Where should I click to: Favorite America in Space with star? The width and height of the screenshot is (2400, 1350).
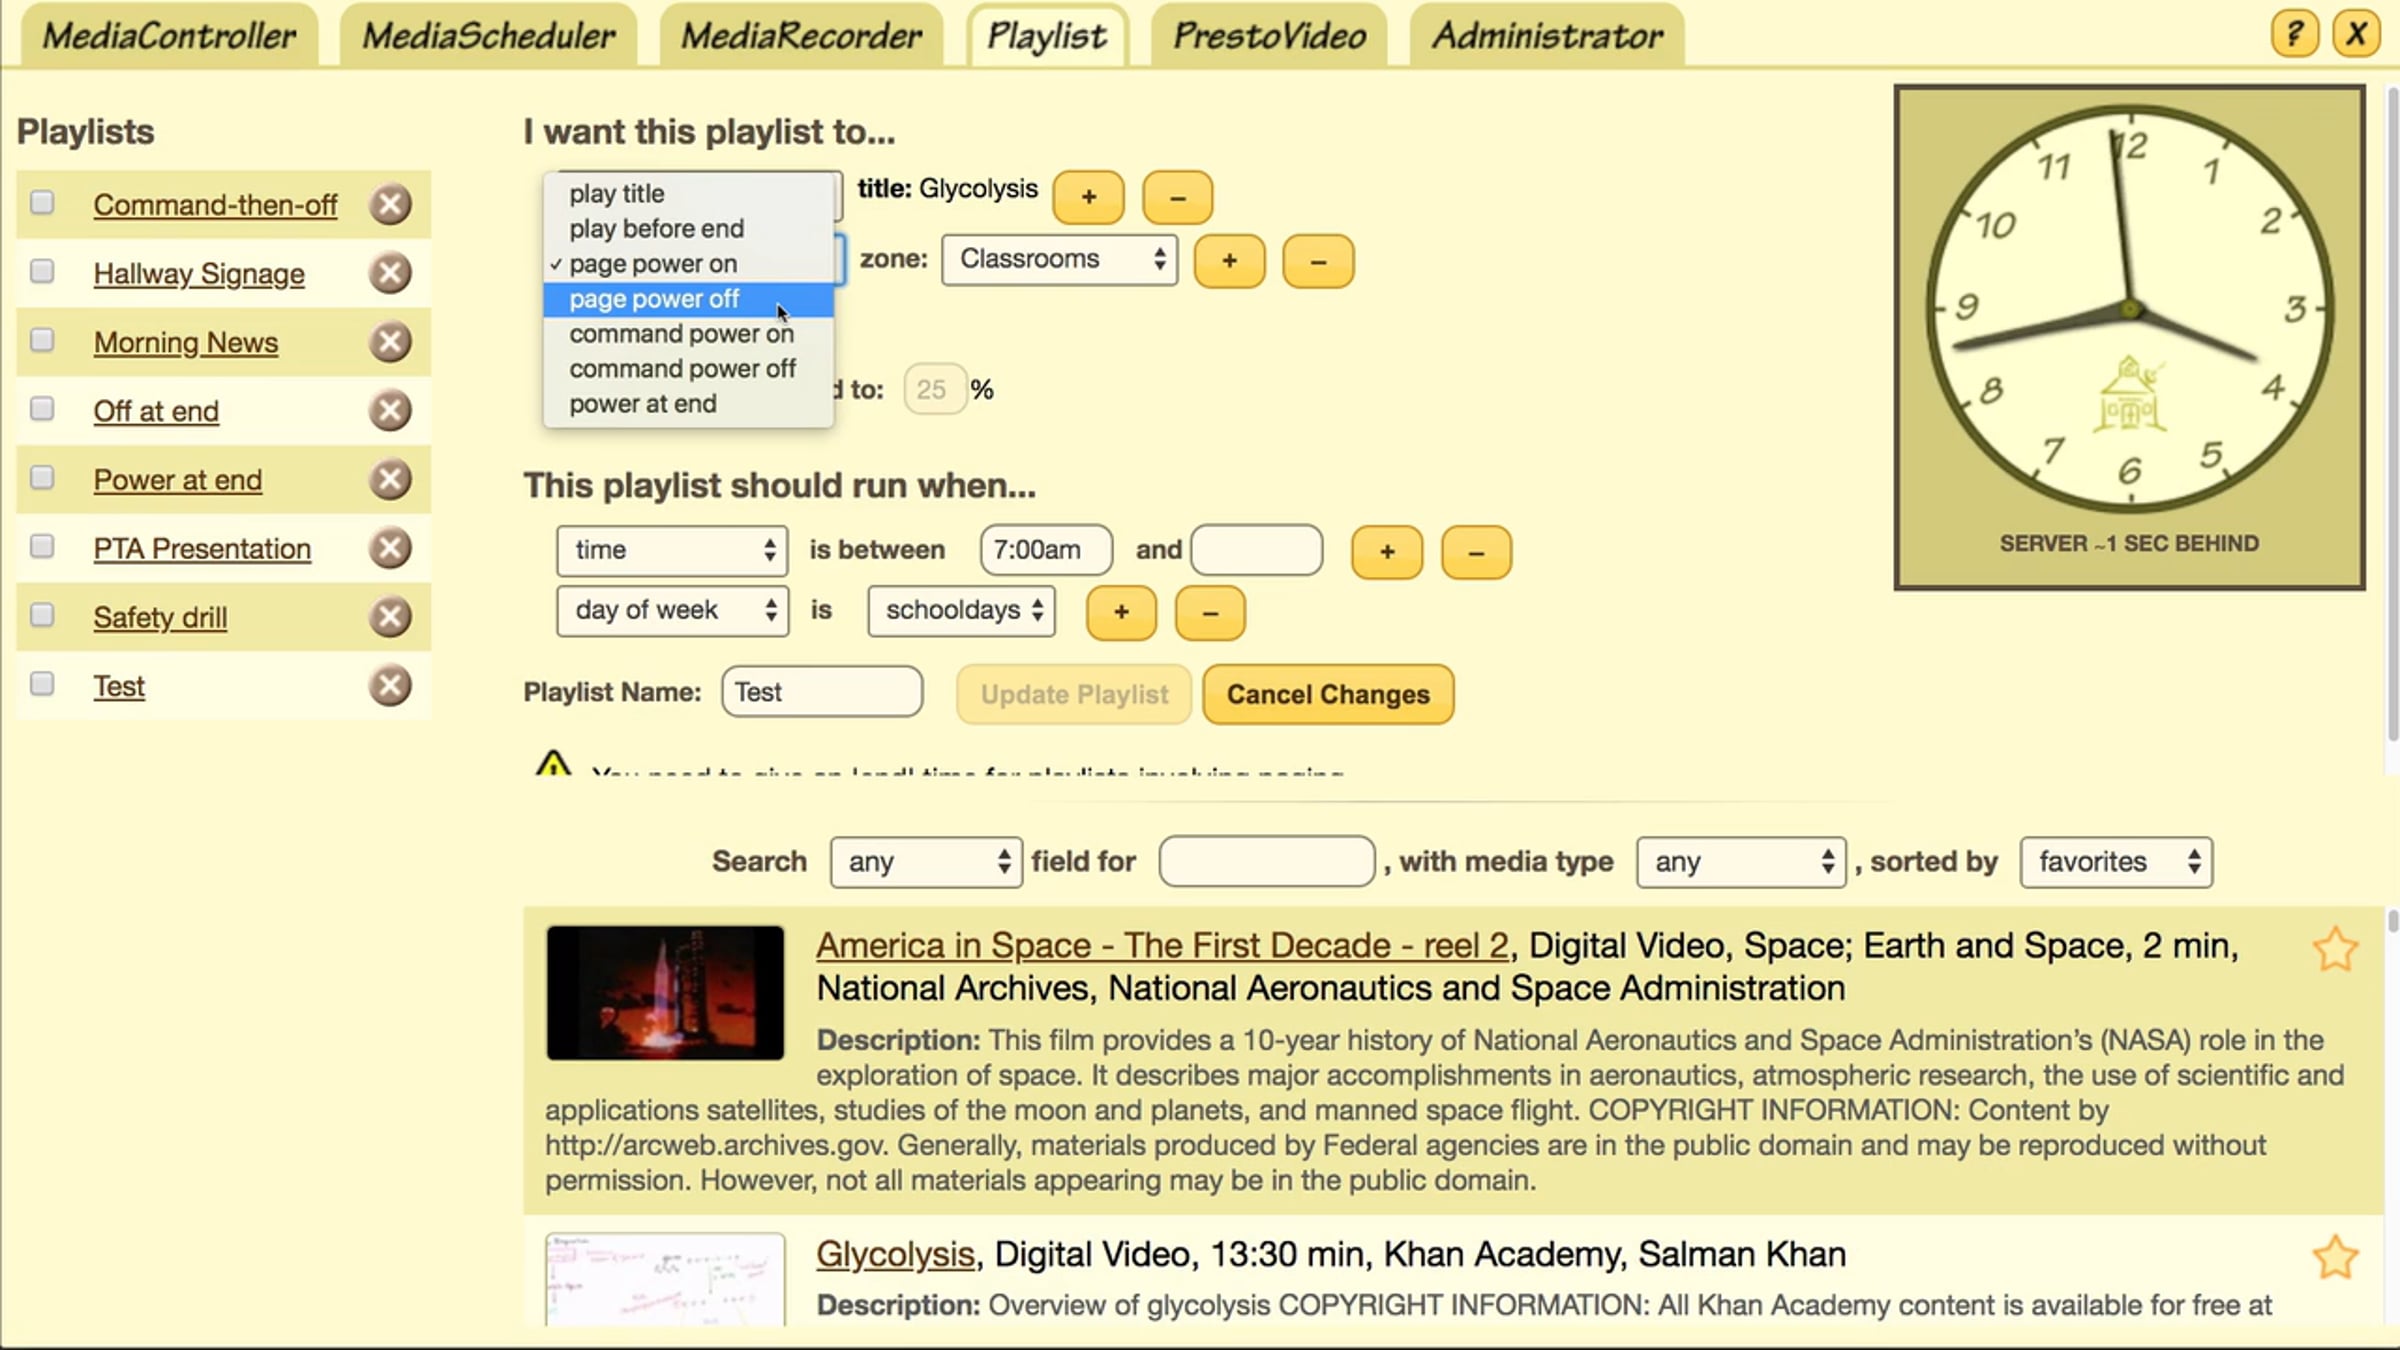coord(2335,949)
